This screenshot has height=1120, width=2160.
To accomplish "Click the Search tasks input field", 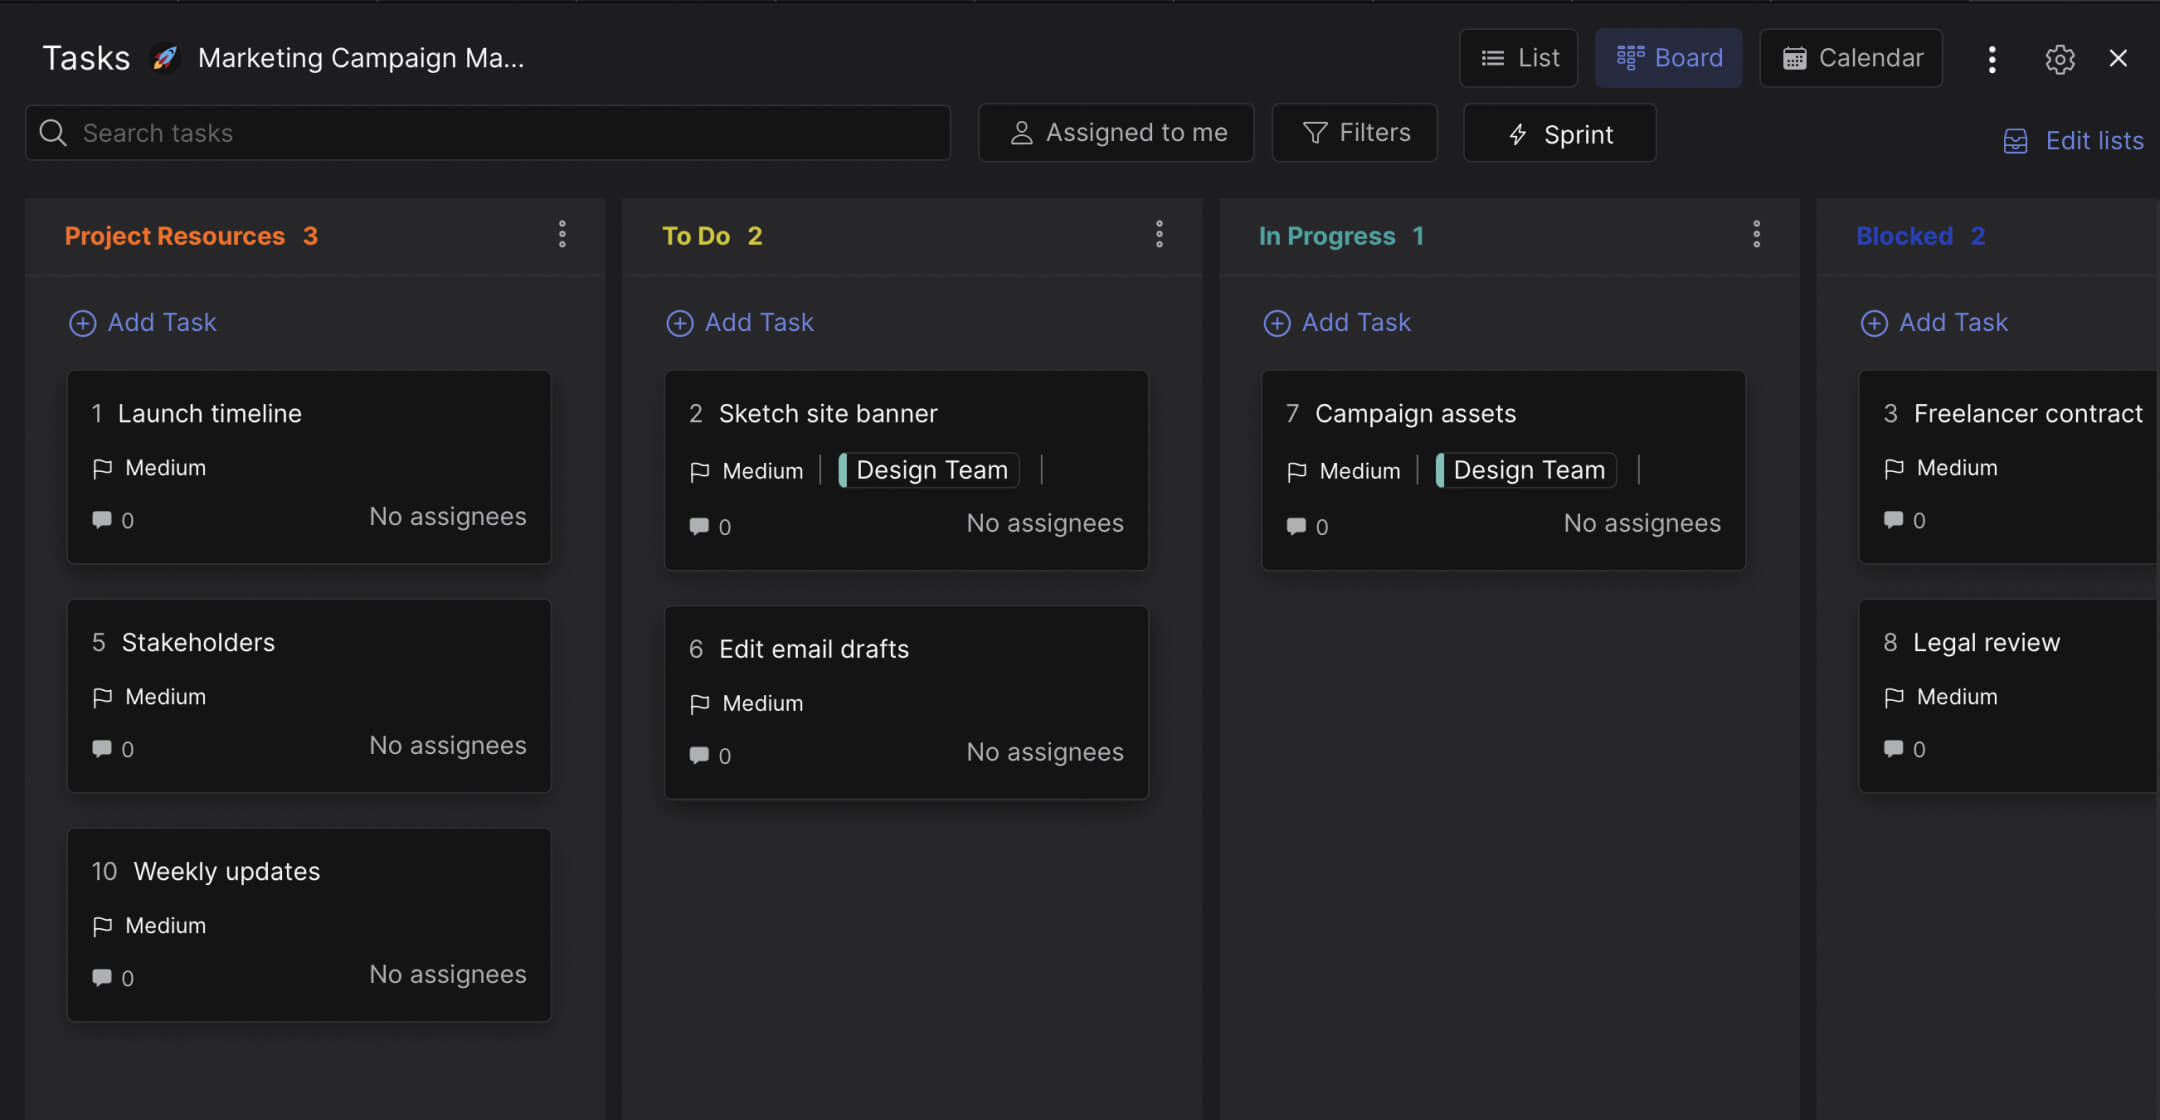I will [487, 132].
